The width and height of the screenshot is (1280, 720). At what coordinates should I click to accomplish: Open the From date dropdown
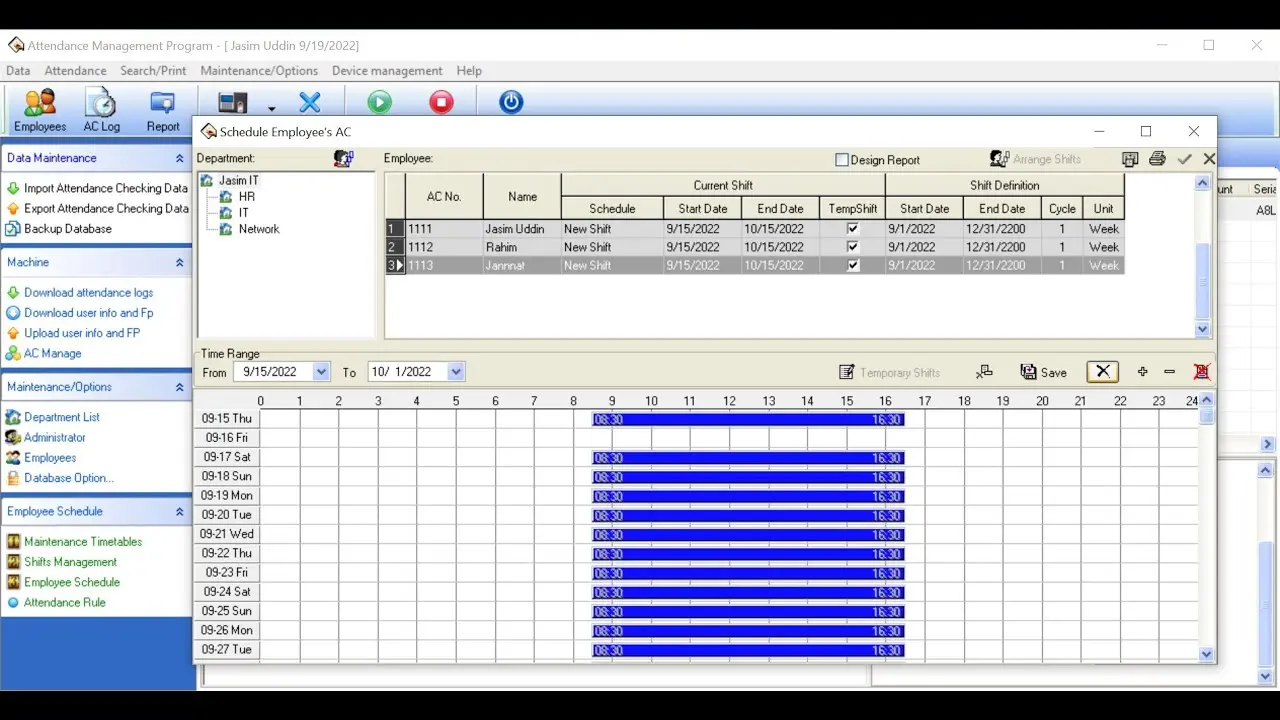click(x=321, y=372)
